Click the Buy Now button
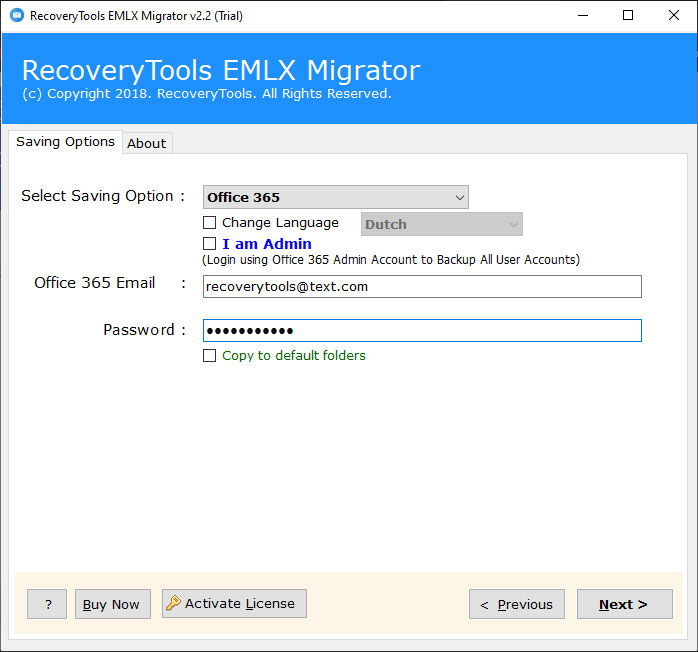The height and width of the screenshot is (652, 698). 113,604
